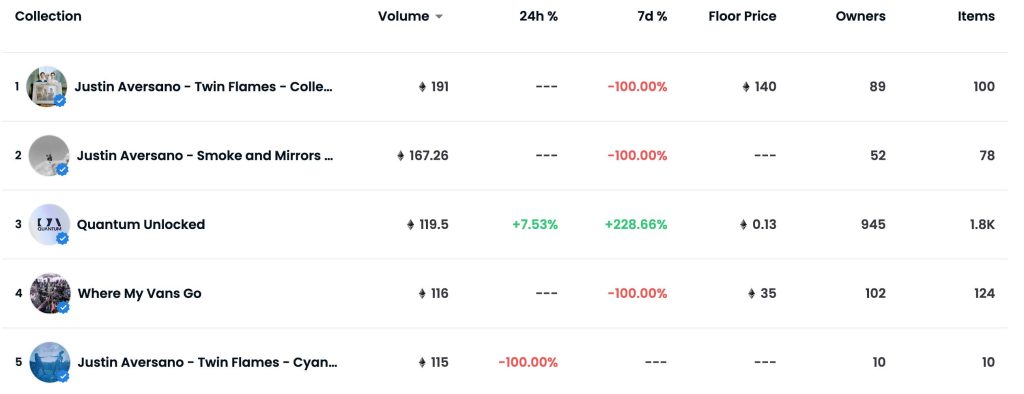Screen dimensions: 1024x394
Task: Sort by Items column header
Action: click(976, 16)
